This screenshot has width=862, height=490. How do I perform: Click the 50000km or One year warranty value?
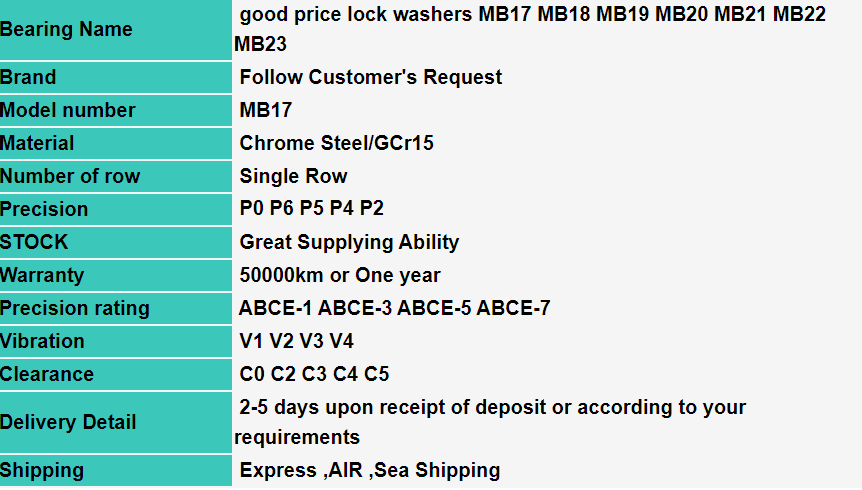(340, 275)
